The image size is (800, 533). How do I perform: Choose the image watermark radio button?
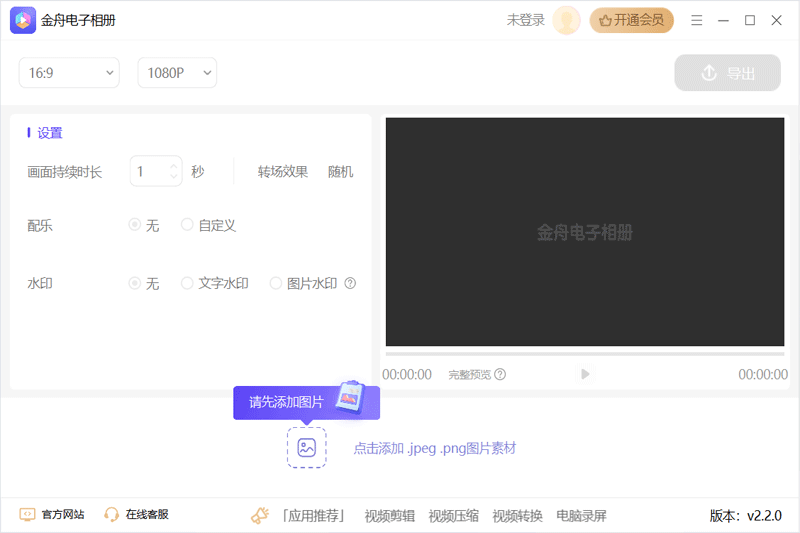point(276,283)
